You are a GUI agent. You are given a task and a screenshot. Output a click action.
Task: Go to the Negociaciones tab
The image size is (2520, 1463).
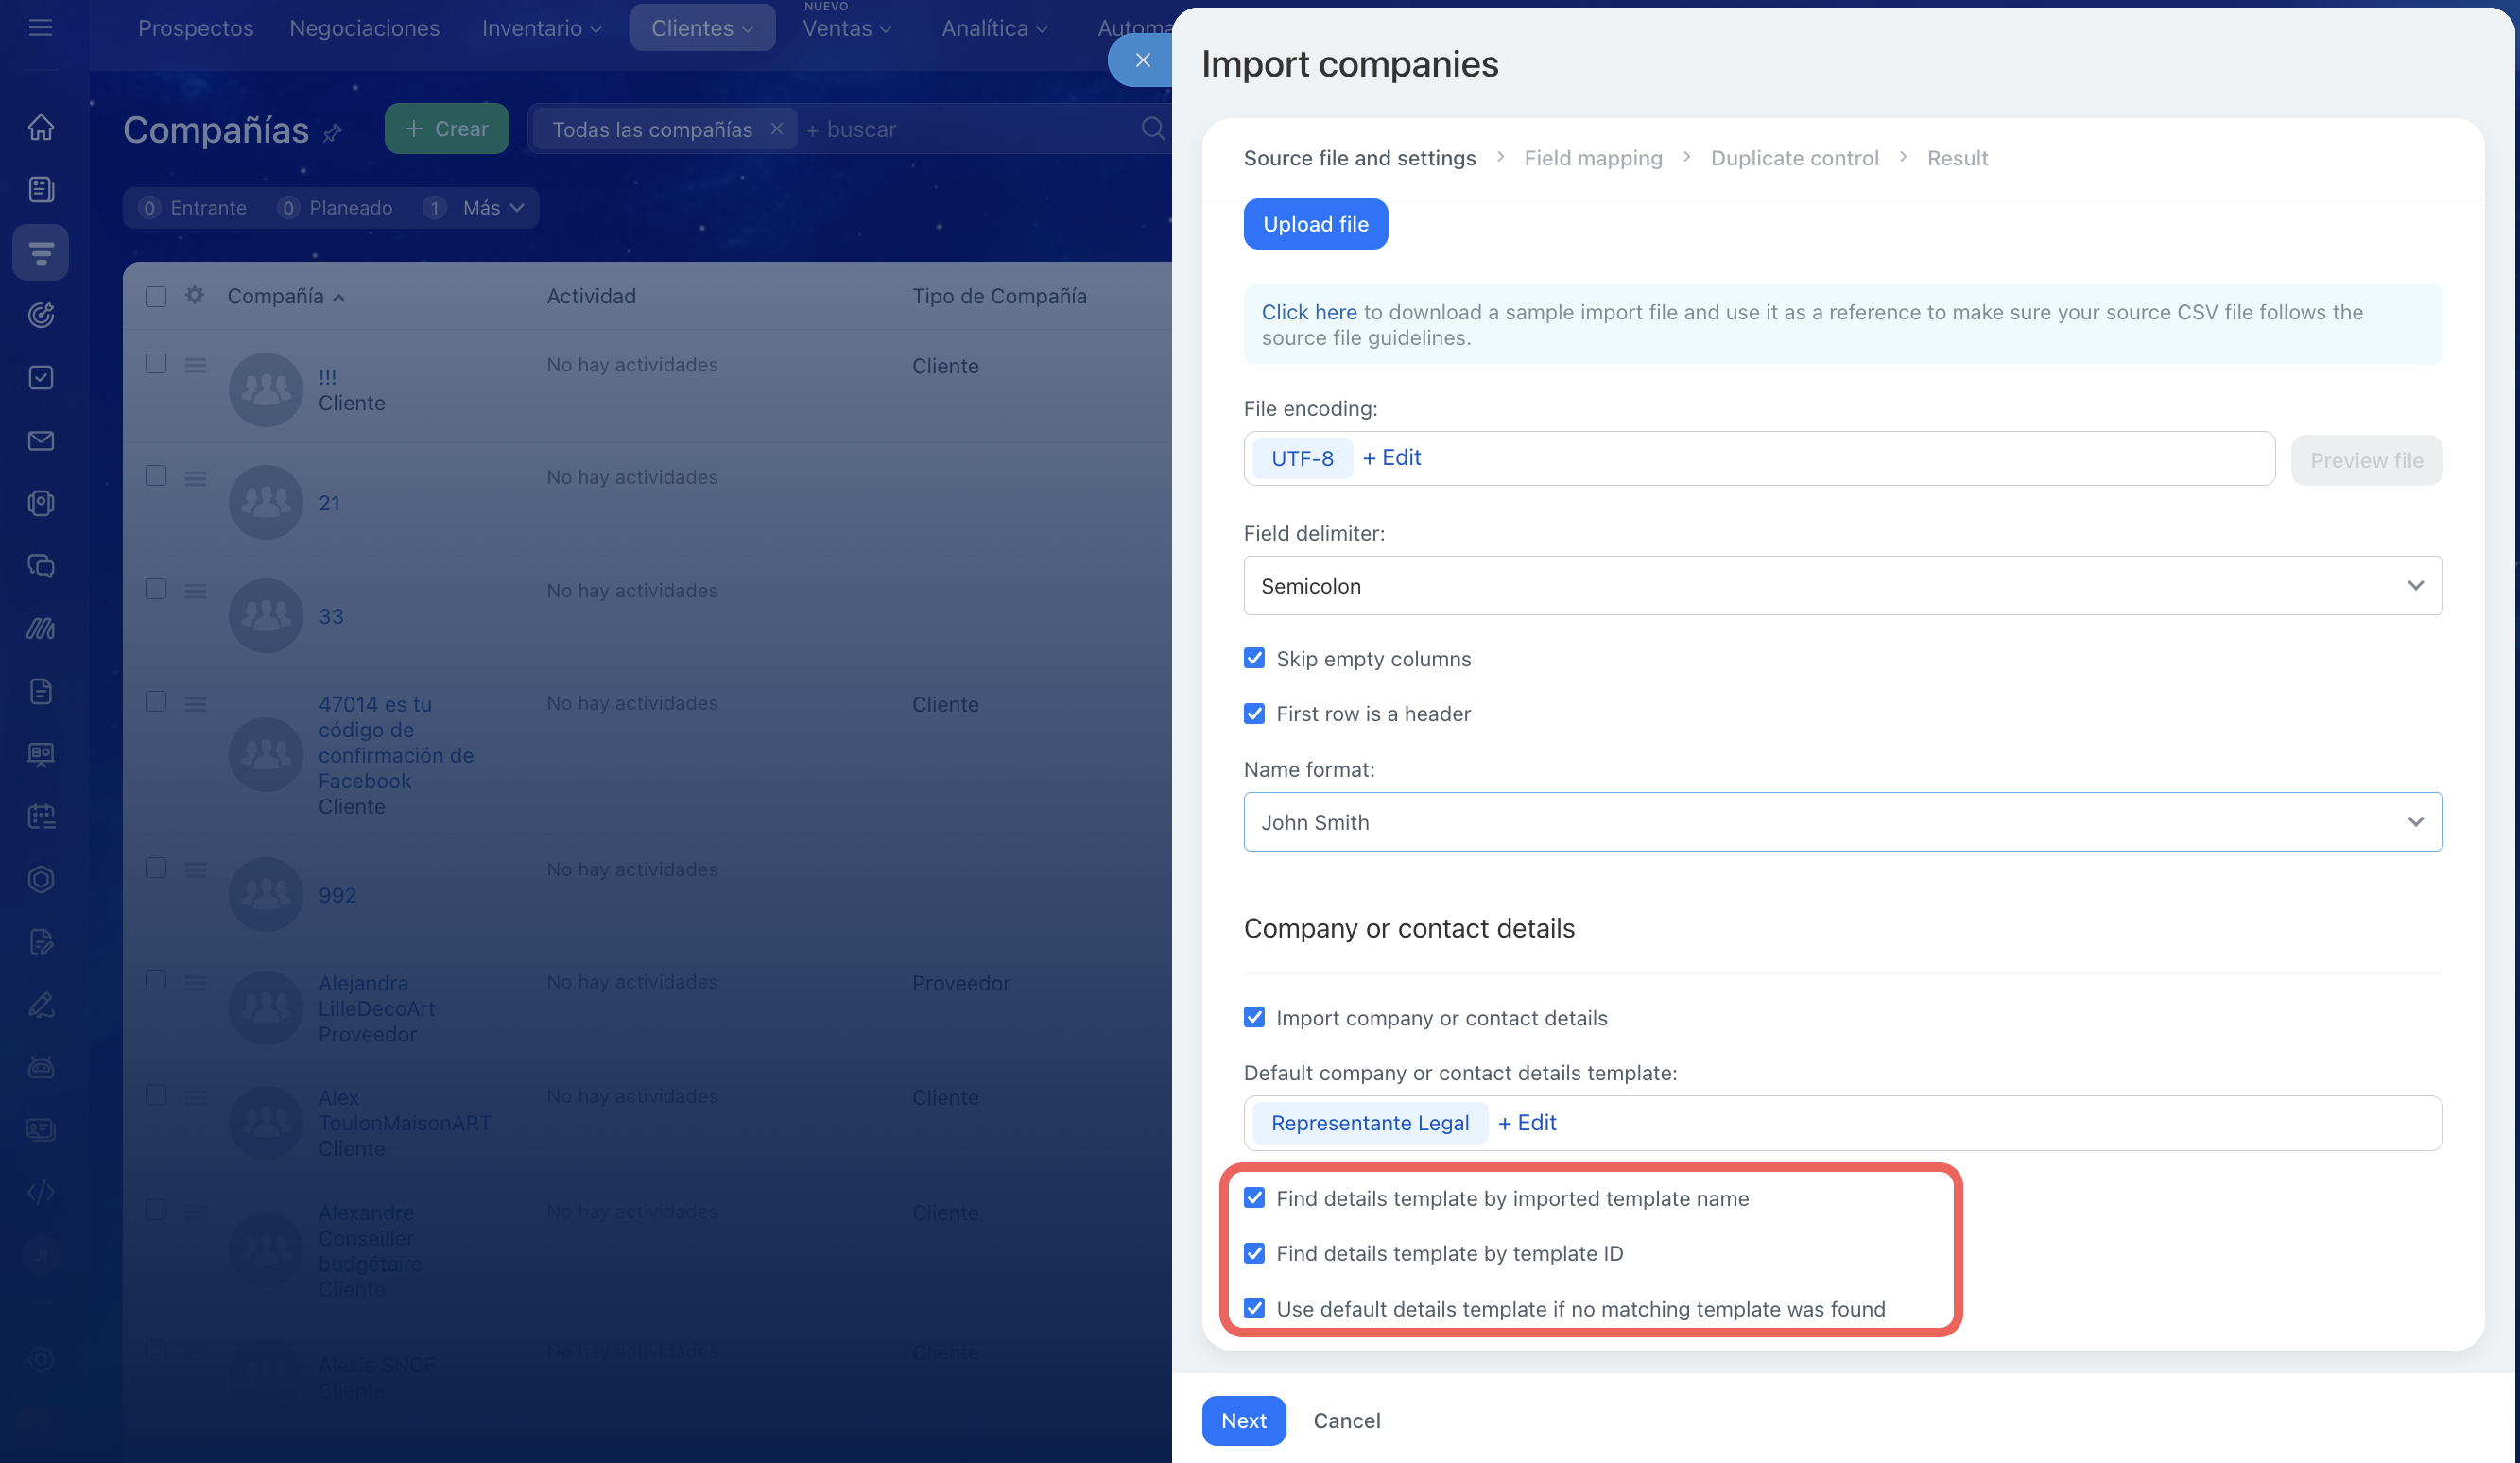[x=364, y=28]
